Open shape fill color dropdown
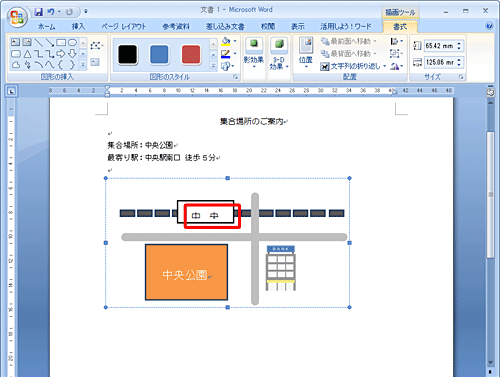500x377 pixels. [235, 41]
